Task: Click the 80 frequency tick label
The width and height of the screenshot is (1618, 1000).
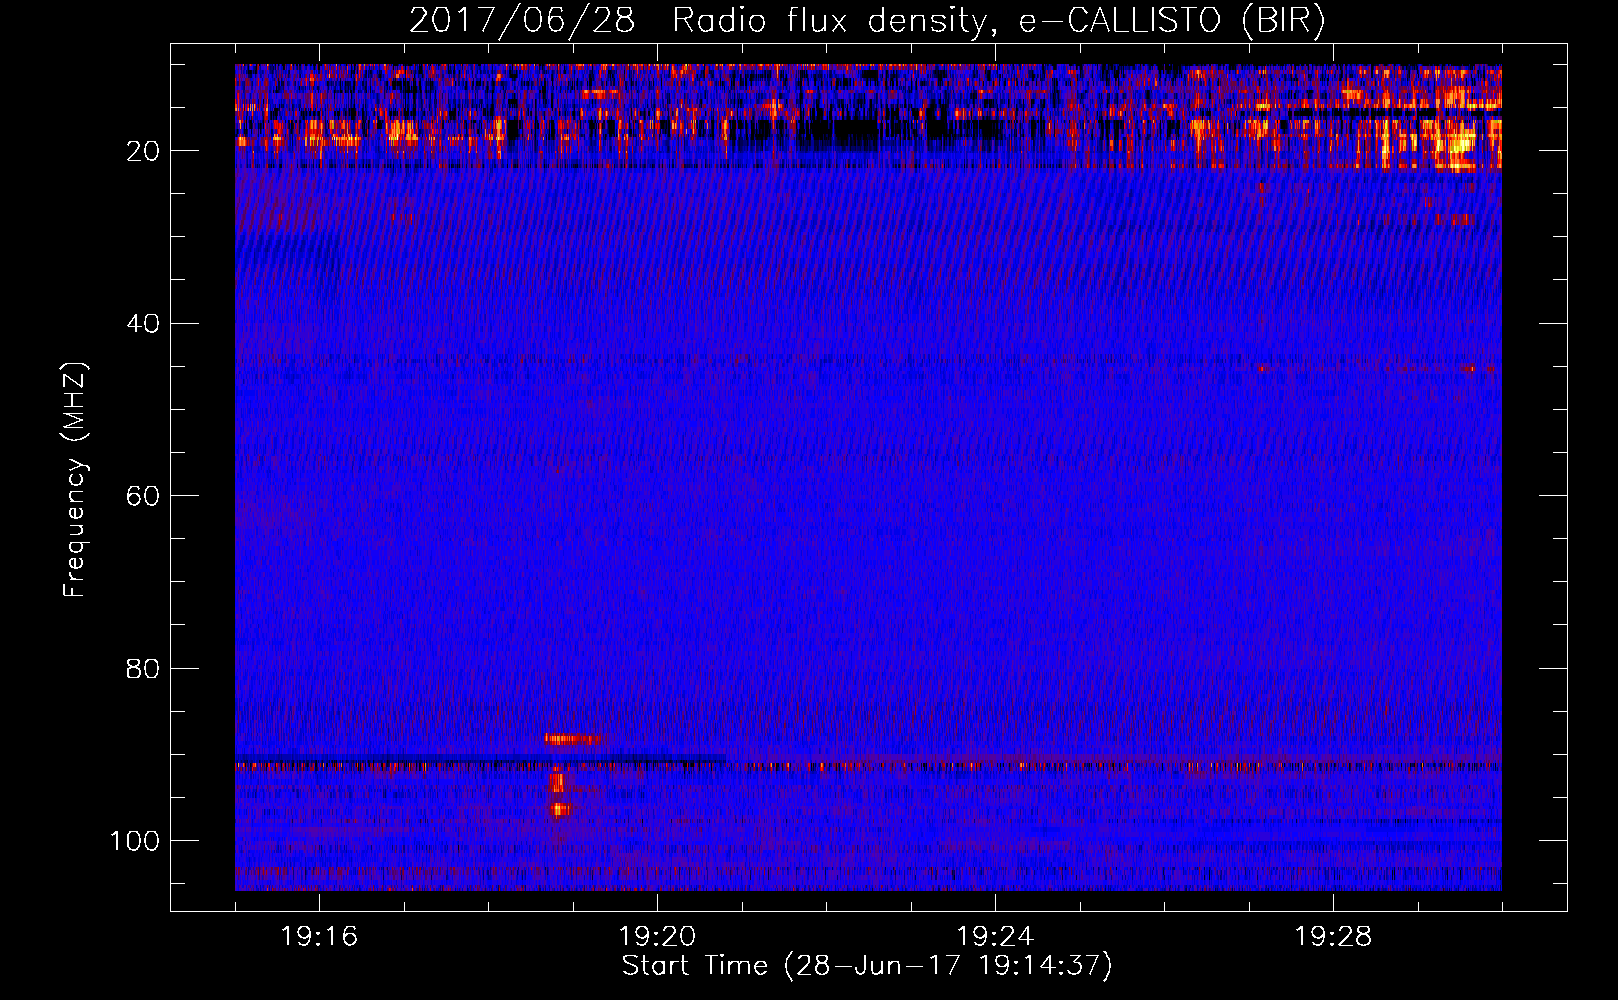Action: 143,668
